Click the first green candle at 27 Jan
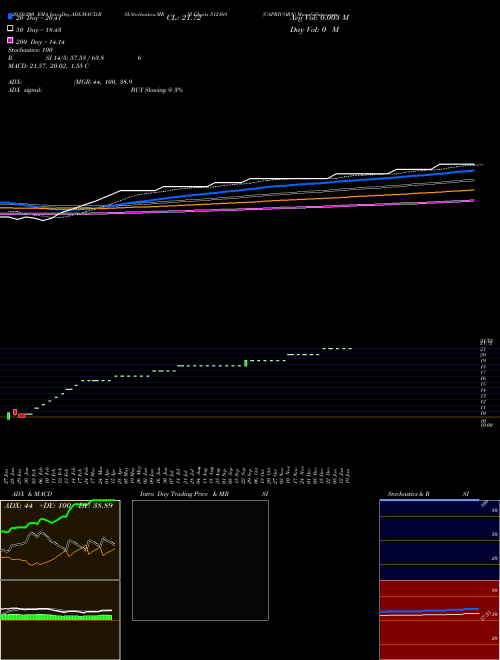This screenshot has height=660, width=500. pyautogui.click(x=8, y=416)
